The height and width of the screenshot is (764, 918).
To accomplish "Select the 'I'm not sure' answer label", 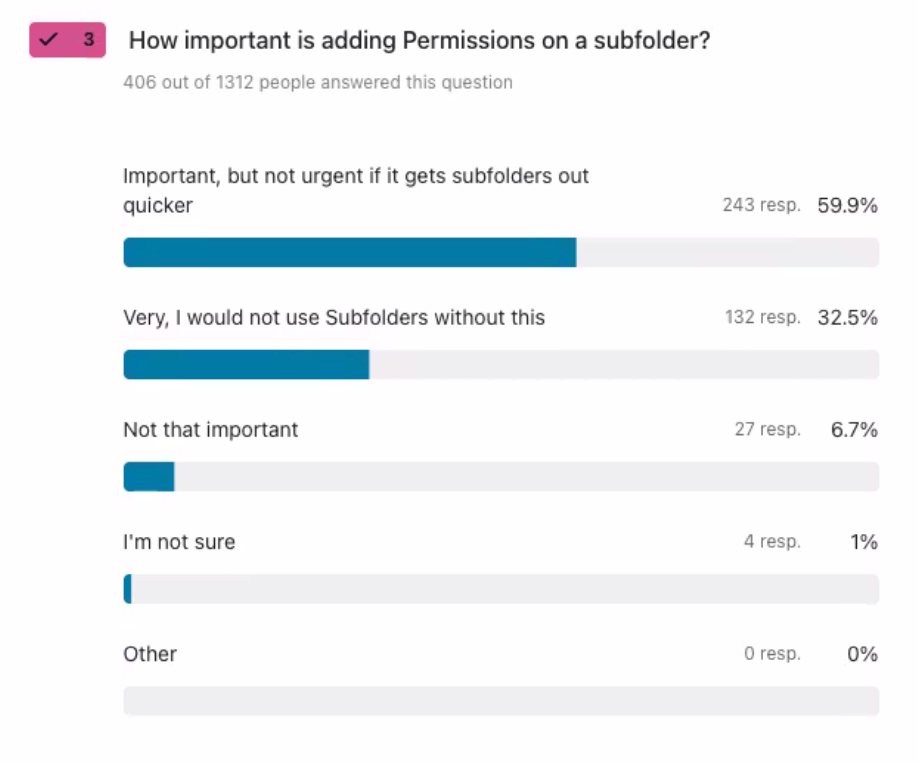I will (179, 542).
